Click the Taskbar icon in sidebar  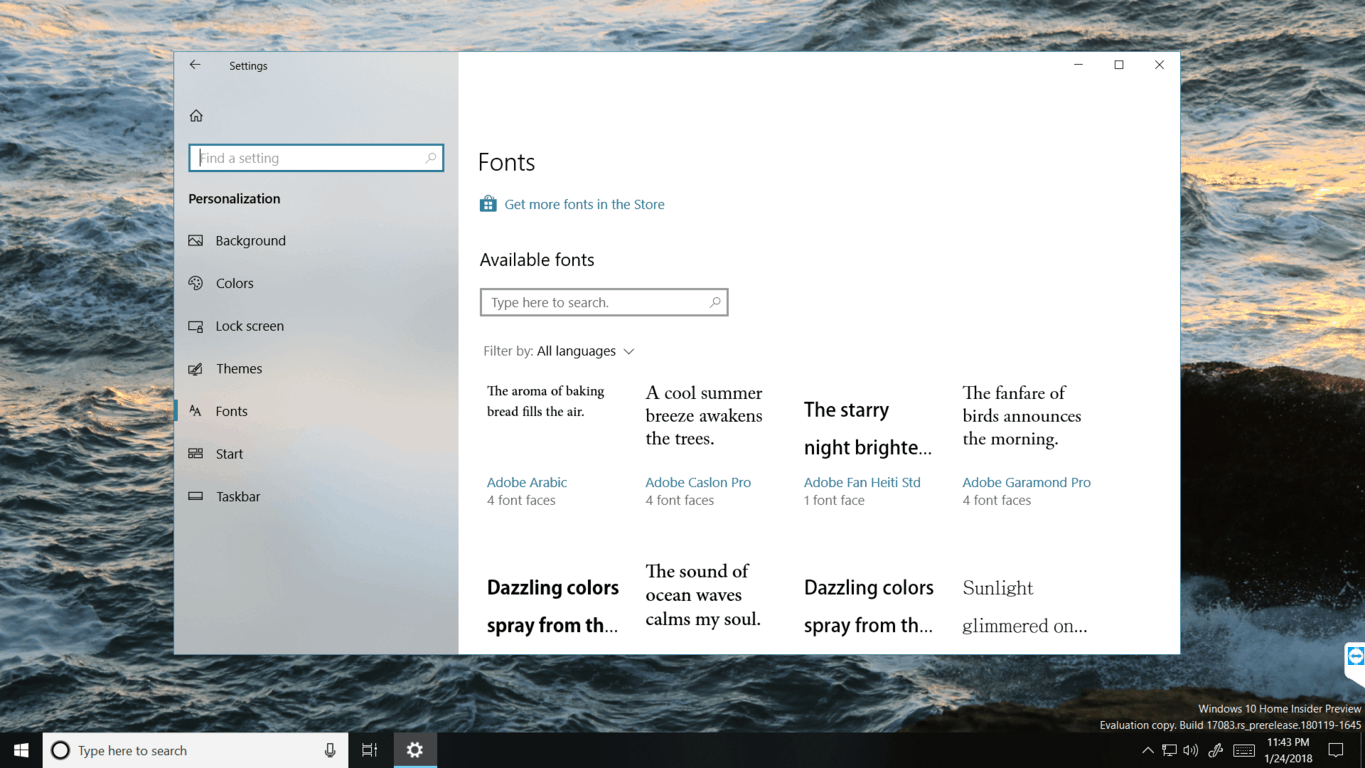pos(196,496)
